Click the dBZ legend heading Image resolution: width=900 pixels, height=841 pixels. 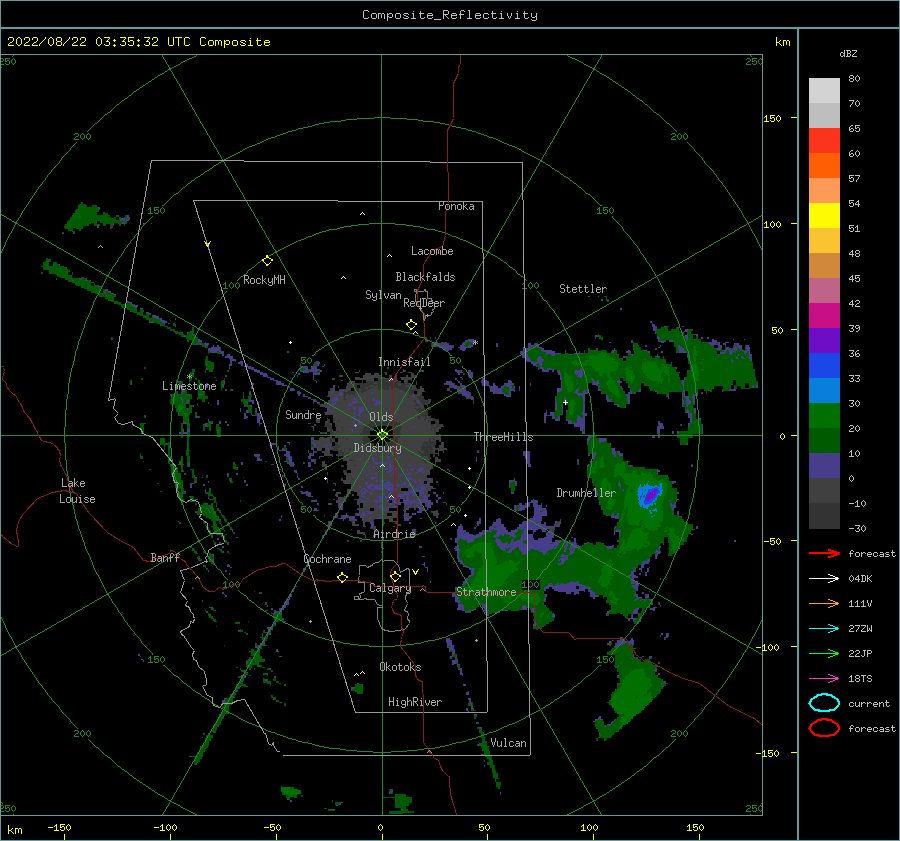[x=848, y=54]
